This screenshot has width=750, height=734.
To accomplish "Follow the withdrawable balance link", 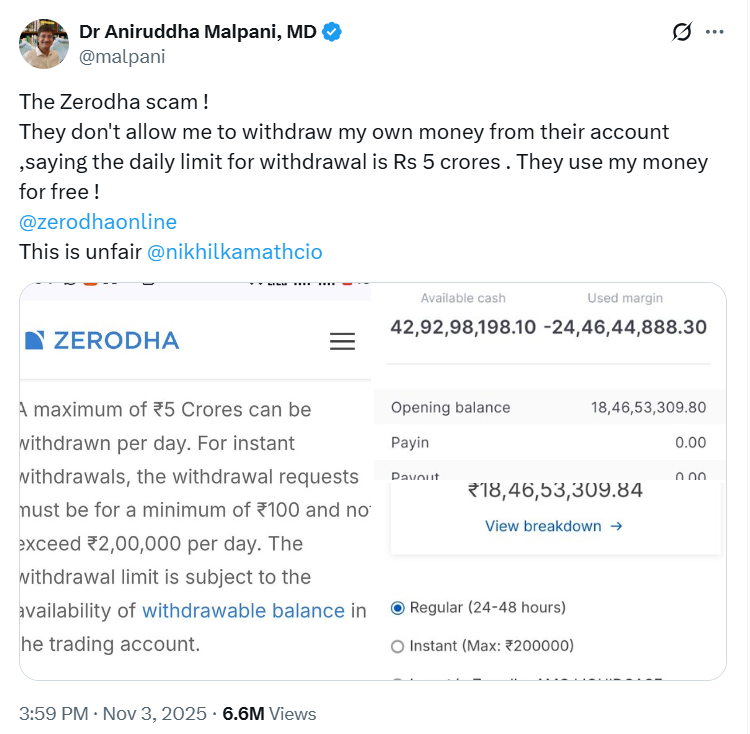I will (x=243, y=611).
